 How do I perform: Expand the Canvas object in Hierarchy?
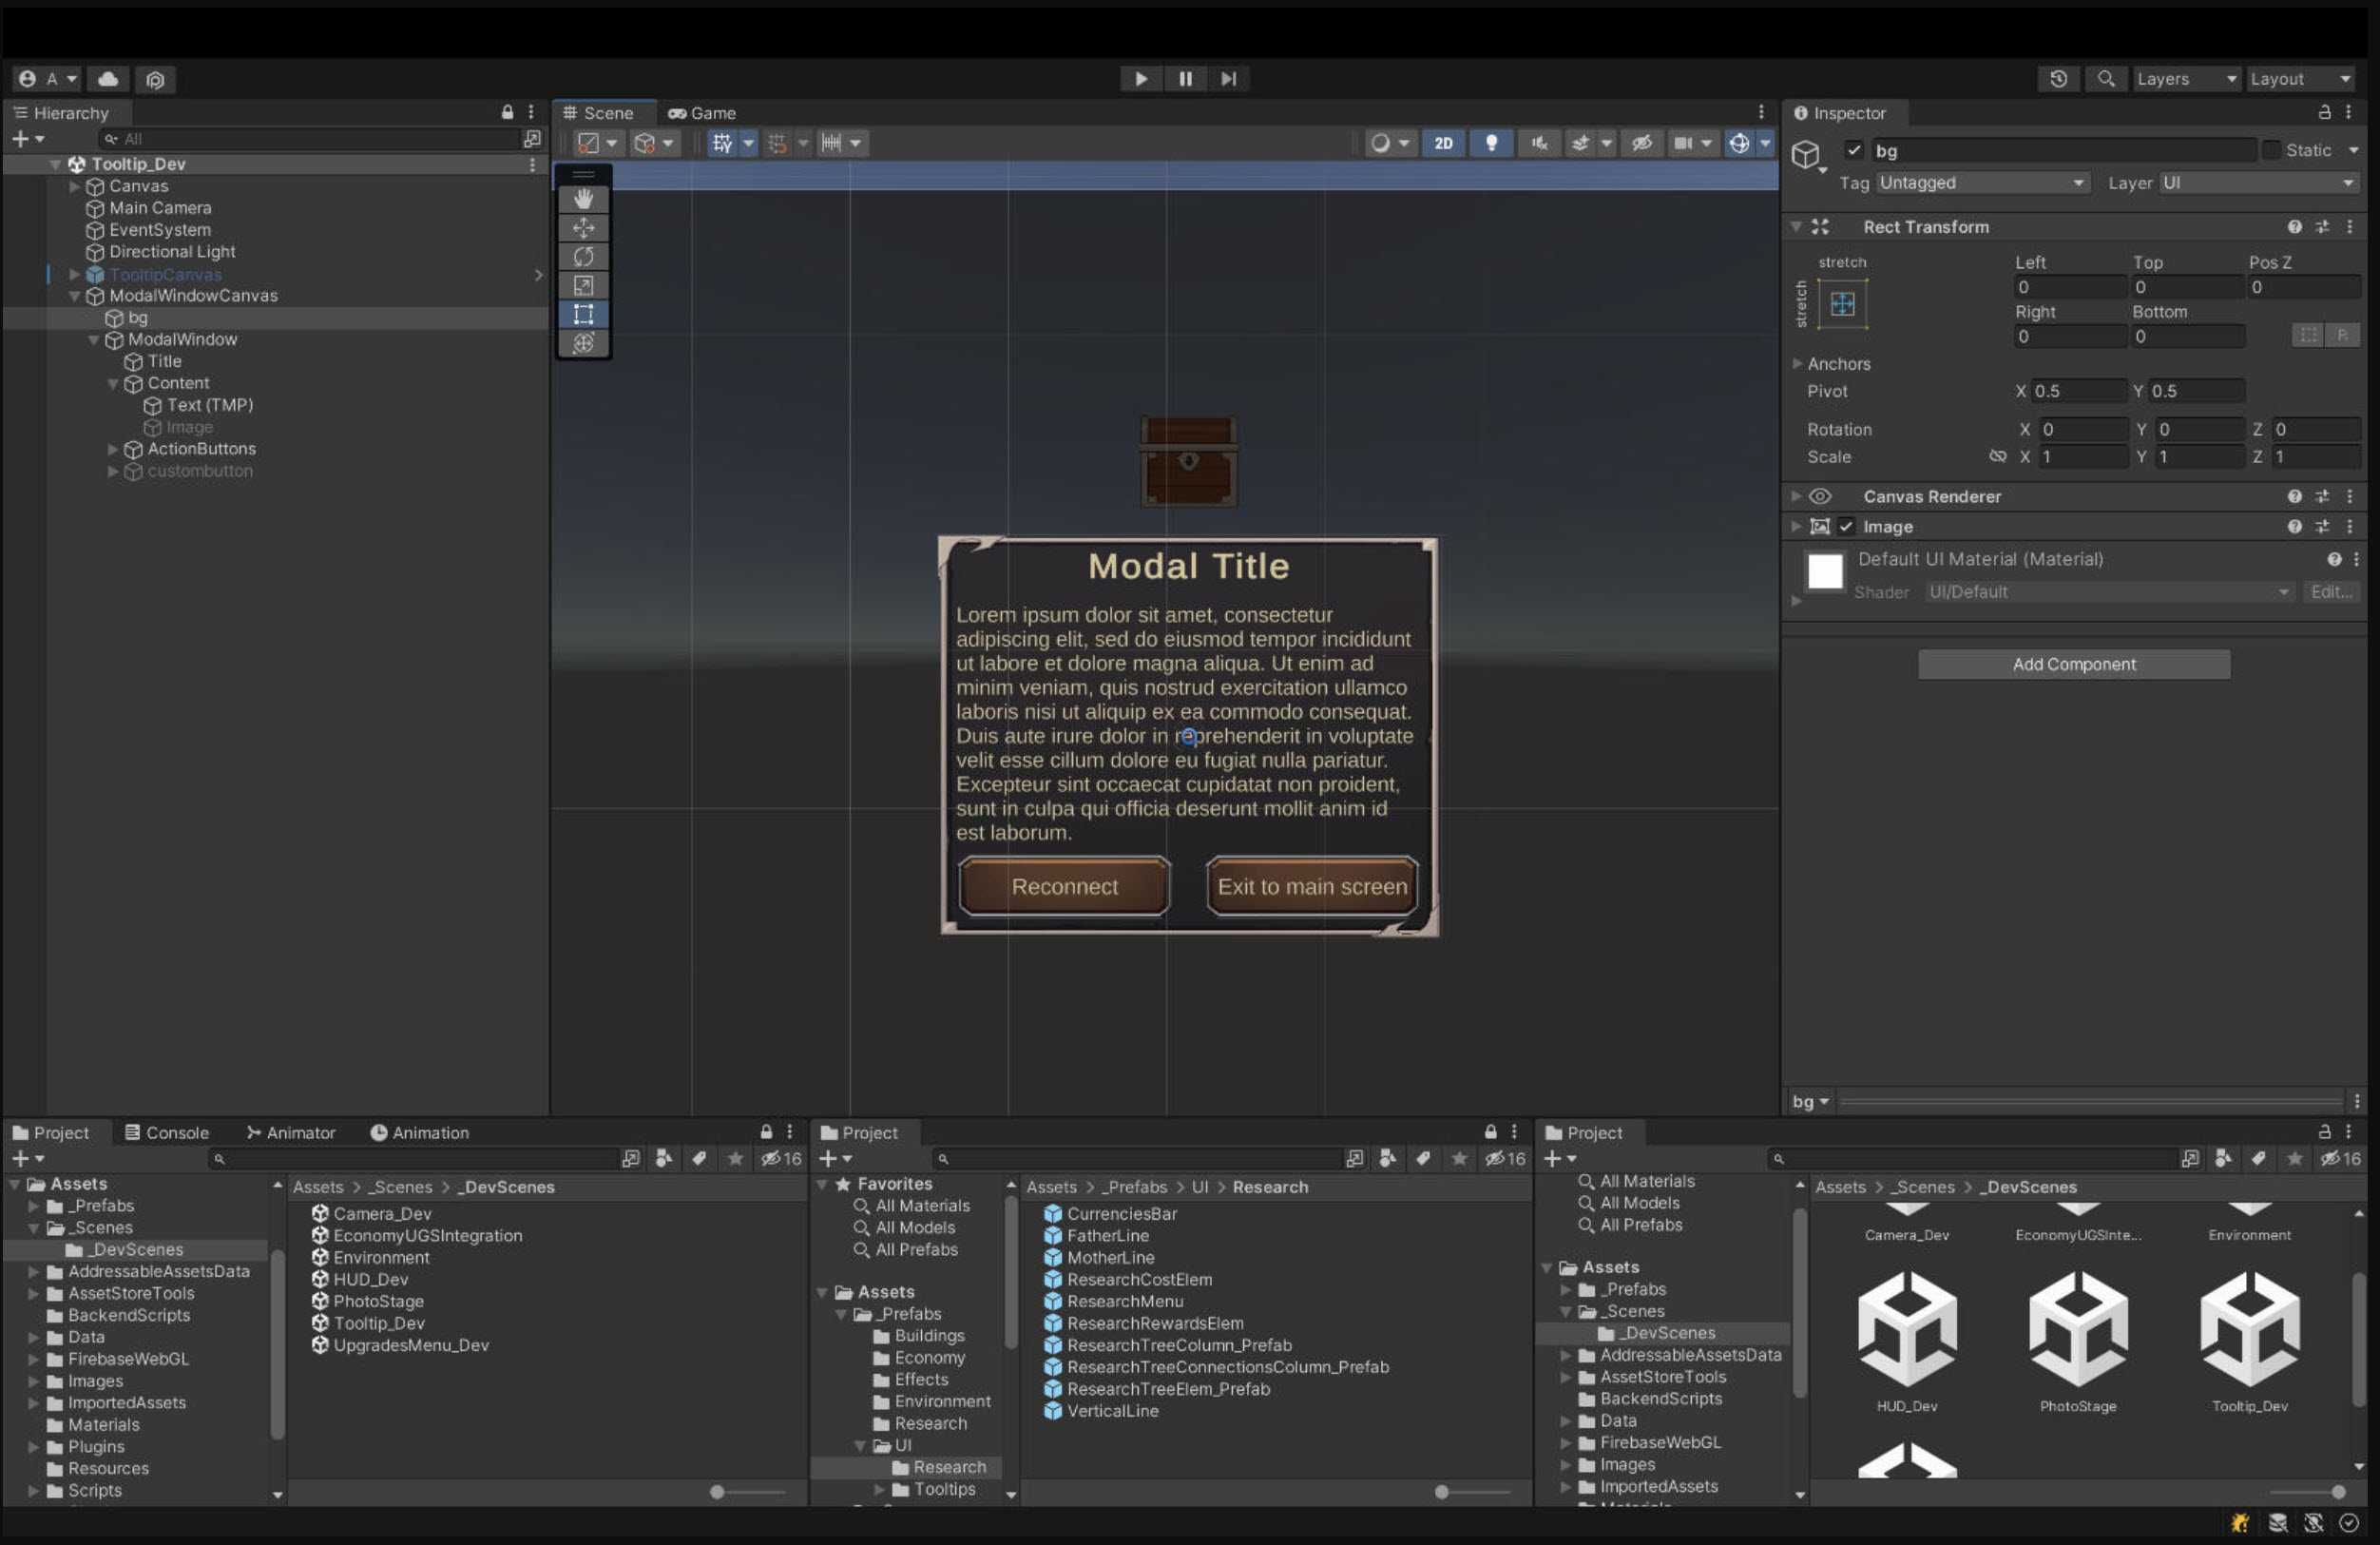74,187
